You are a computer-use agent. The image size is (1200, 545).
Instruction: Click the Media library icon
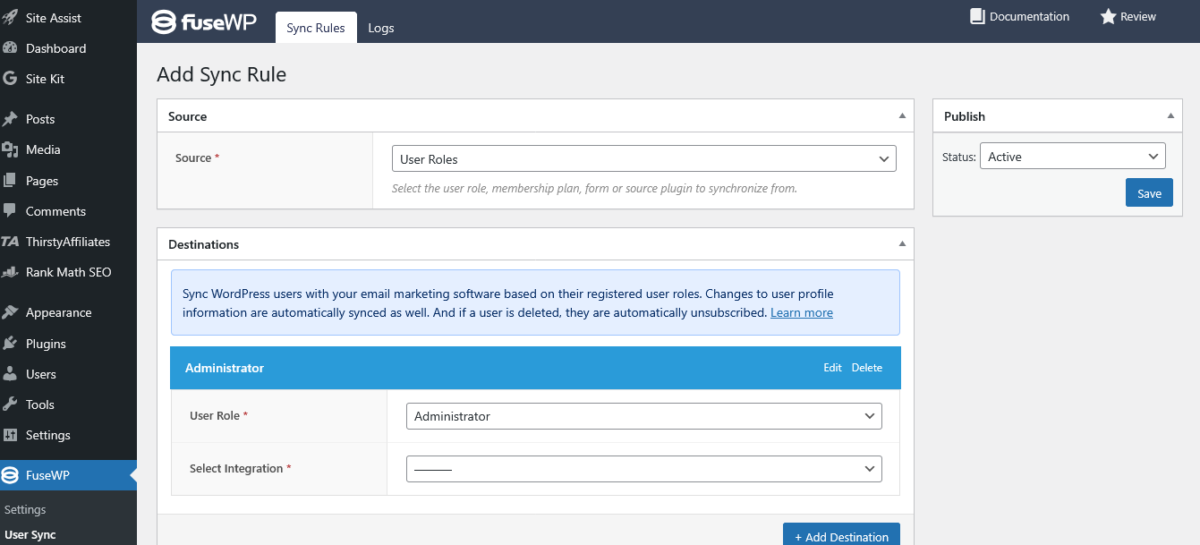[10, 150]
